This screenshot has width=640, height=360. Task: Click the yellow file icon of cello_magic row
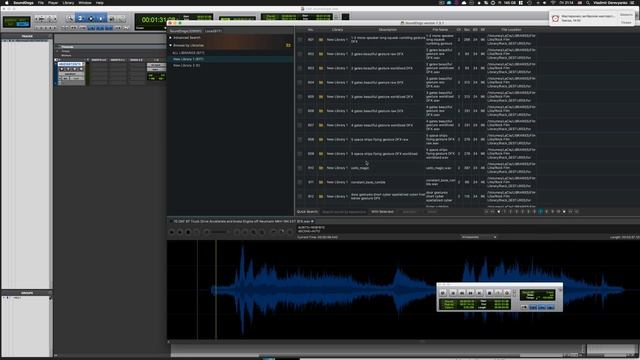click(x=321, y=168)
